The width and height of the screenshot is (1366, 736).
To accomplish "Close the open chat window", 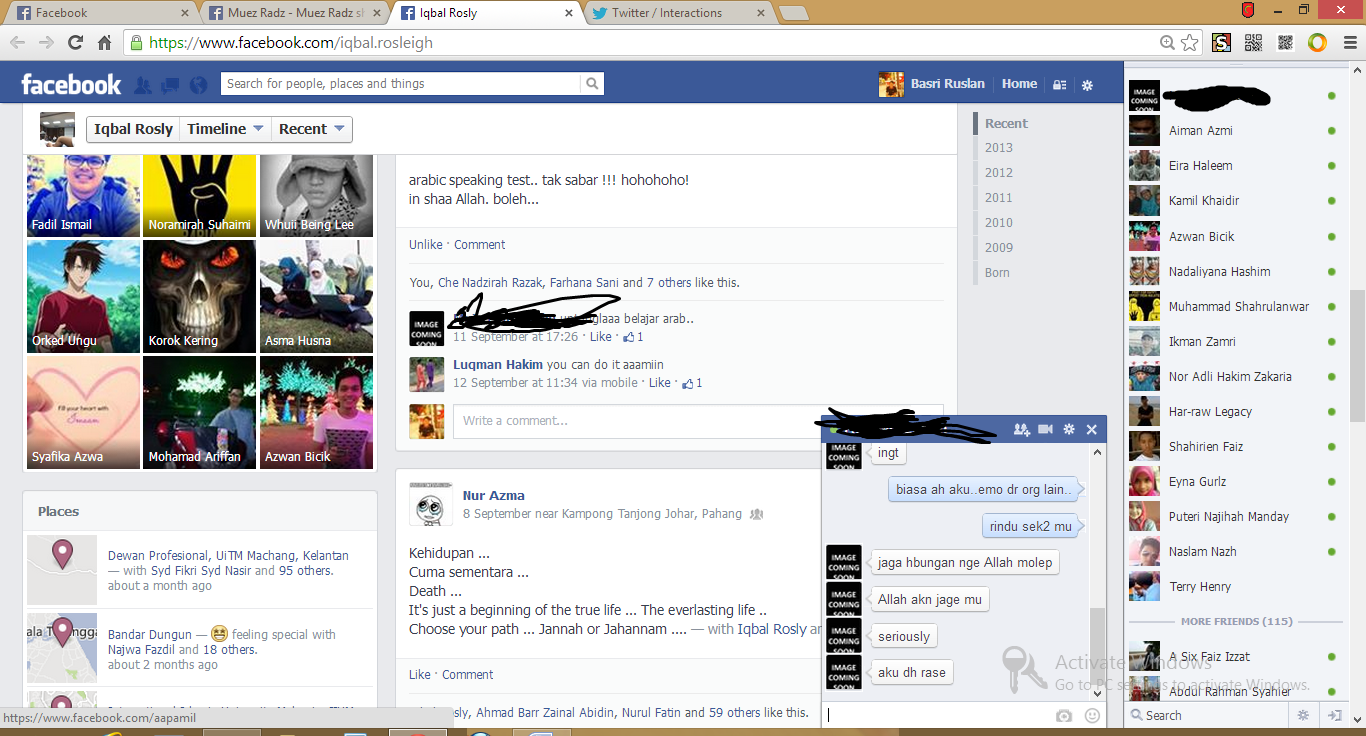I will tap(1092, 429).
